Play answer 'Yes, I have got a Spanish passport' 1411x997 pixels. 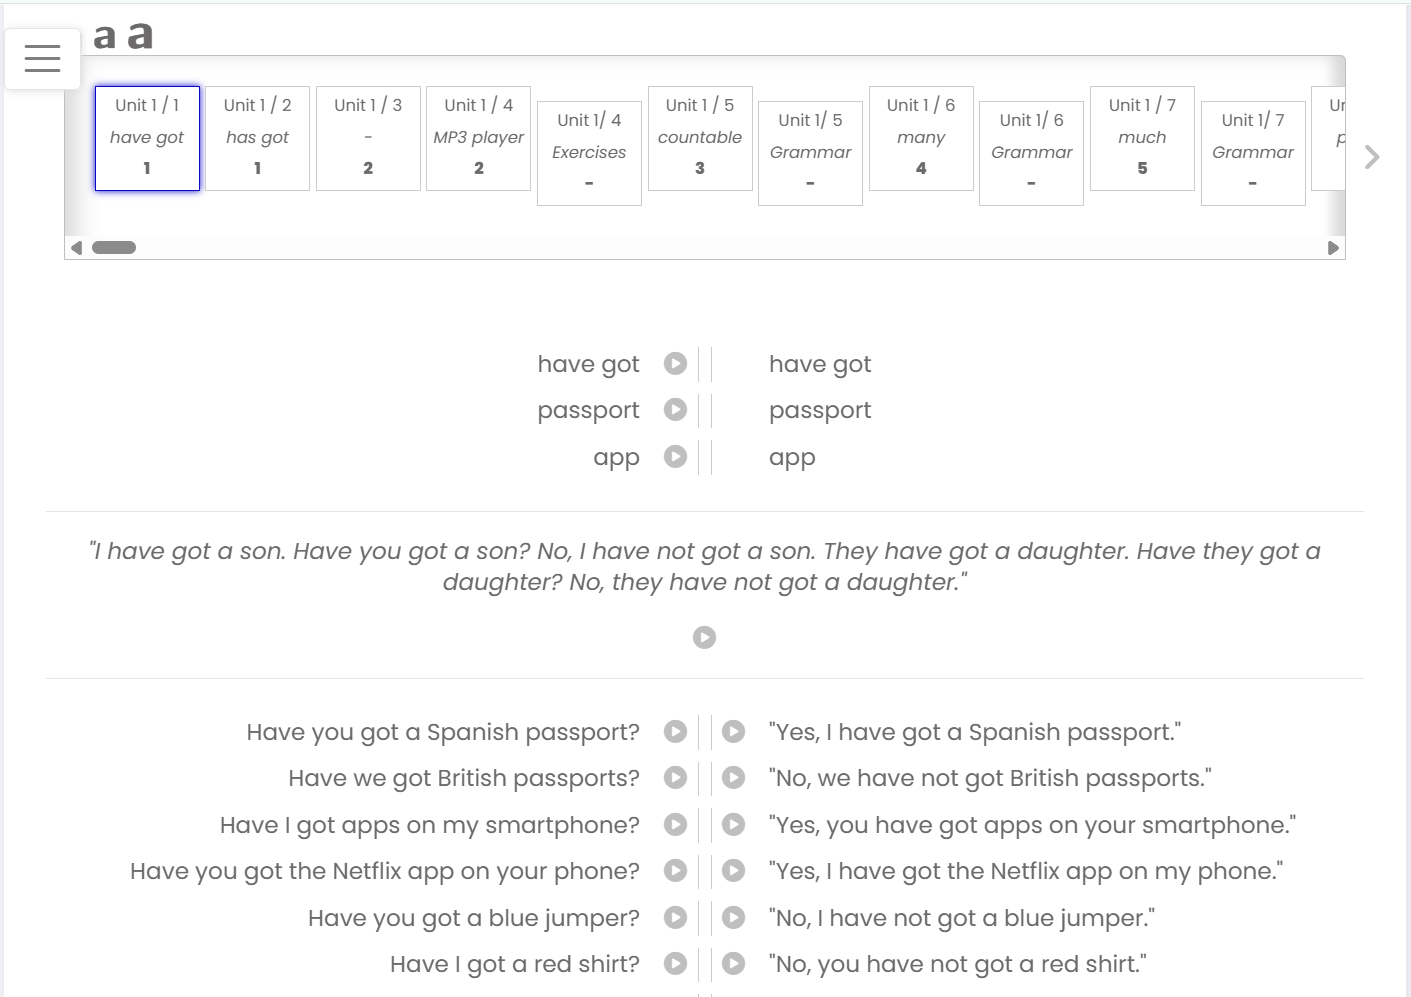(x=734, y=732)
